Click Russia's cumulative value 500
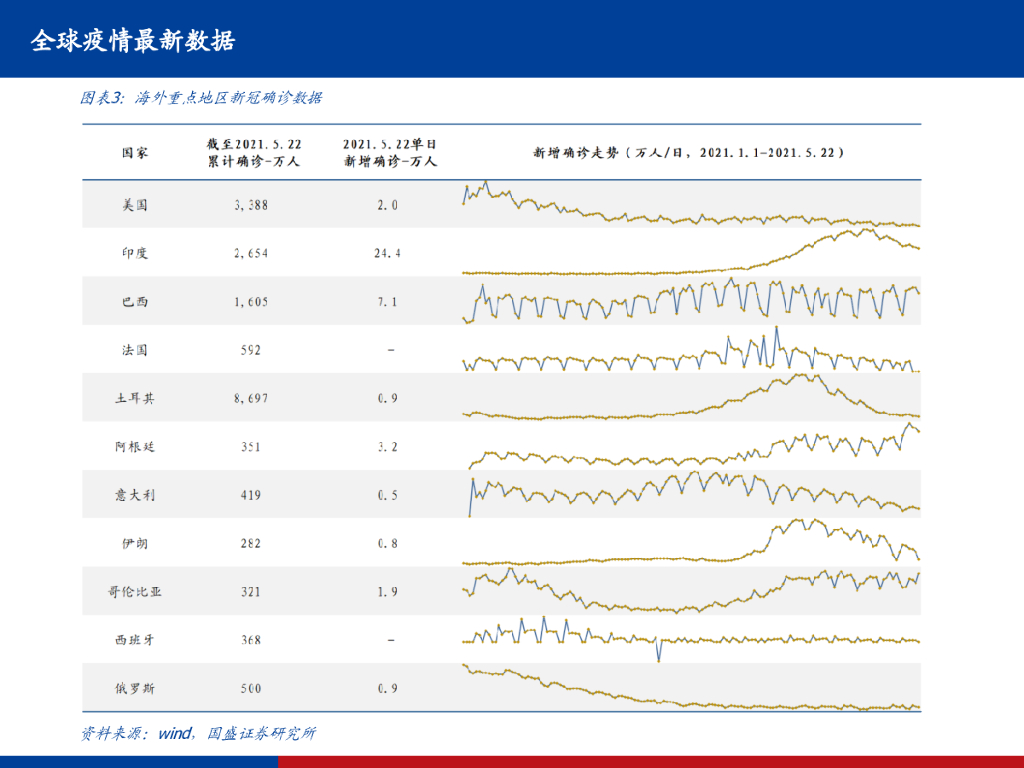The height and width of the screenshot is (768, 1024). point(249,689)
